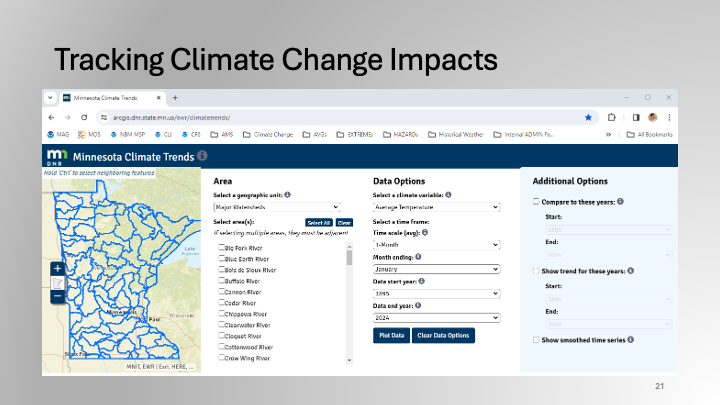Click the Clear areas button

344,223
